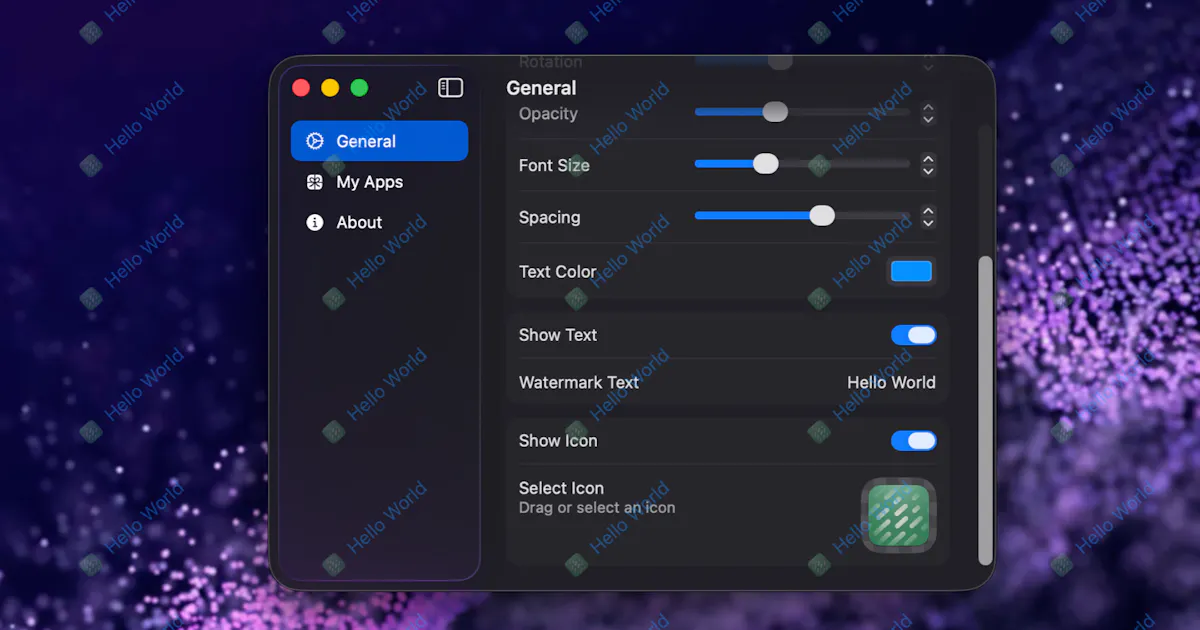This screenshot has height=630, width=1200.
Task: Click the Font Size stepper arrows
Action: click(x=928, y=164)
